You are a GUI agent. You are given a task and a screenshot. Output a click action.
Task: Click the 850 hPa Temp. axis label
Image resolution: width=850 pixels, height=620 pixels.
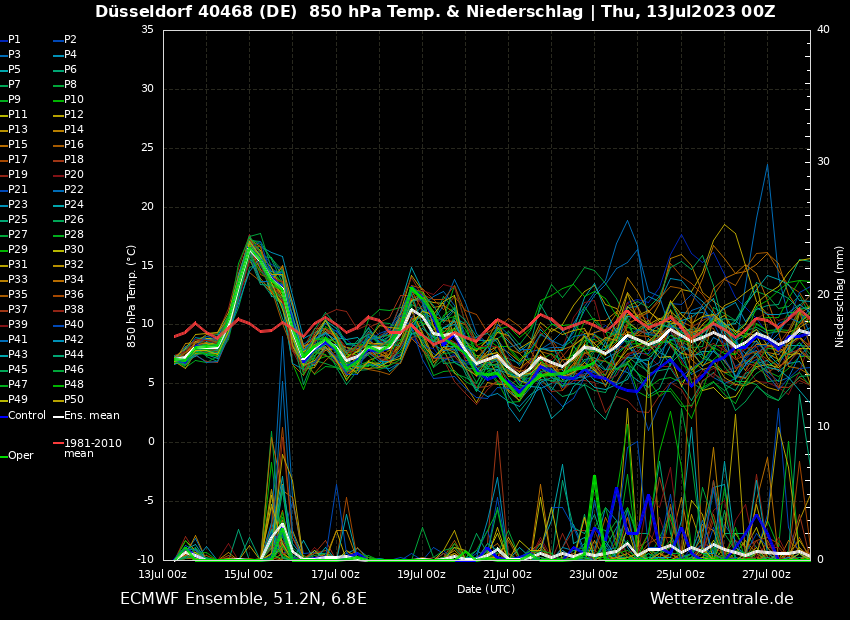coord(132,295)
